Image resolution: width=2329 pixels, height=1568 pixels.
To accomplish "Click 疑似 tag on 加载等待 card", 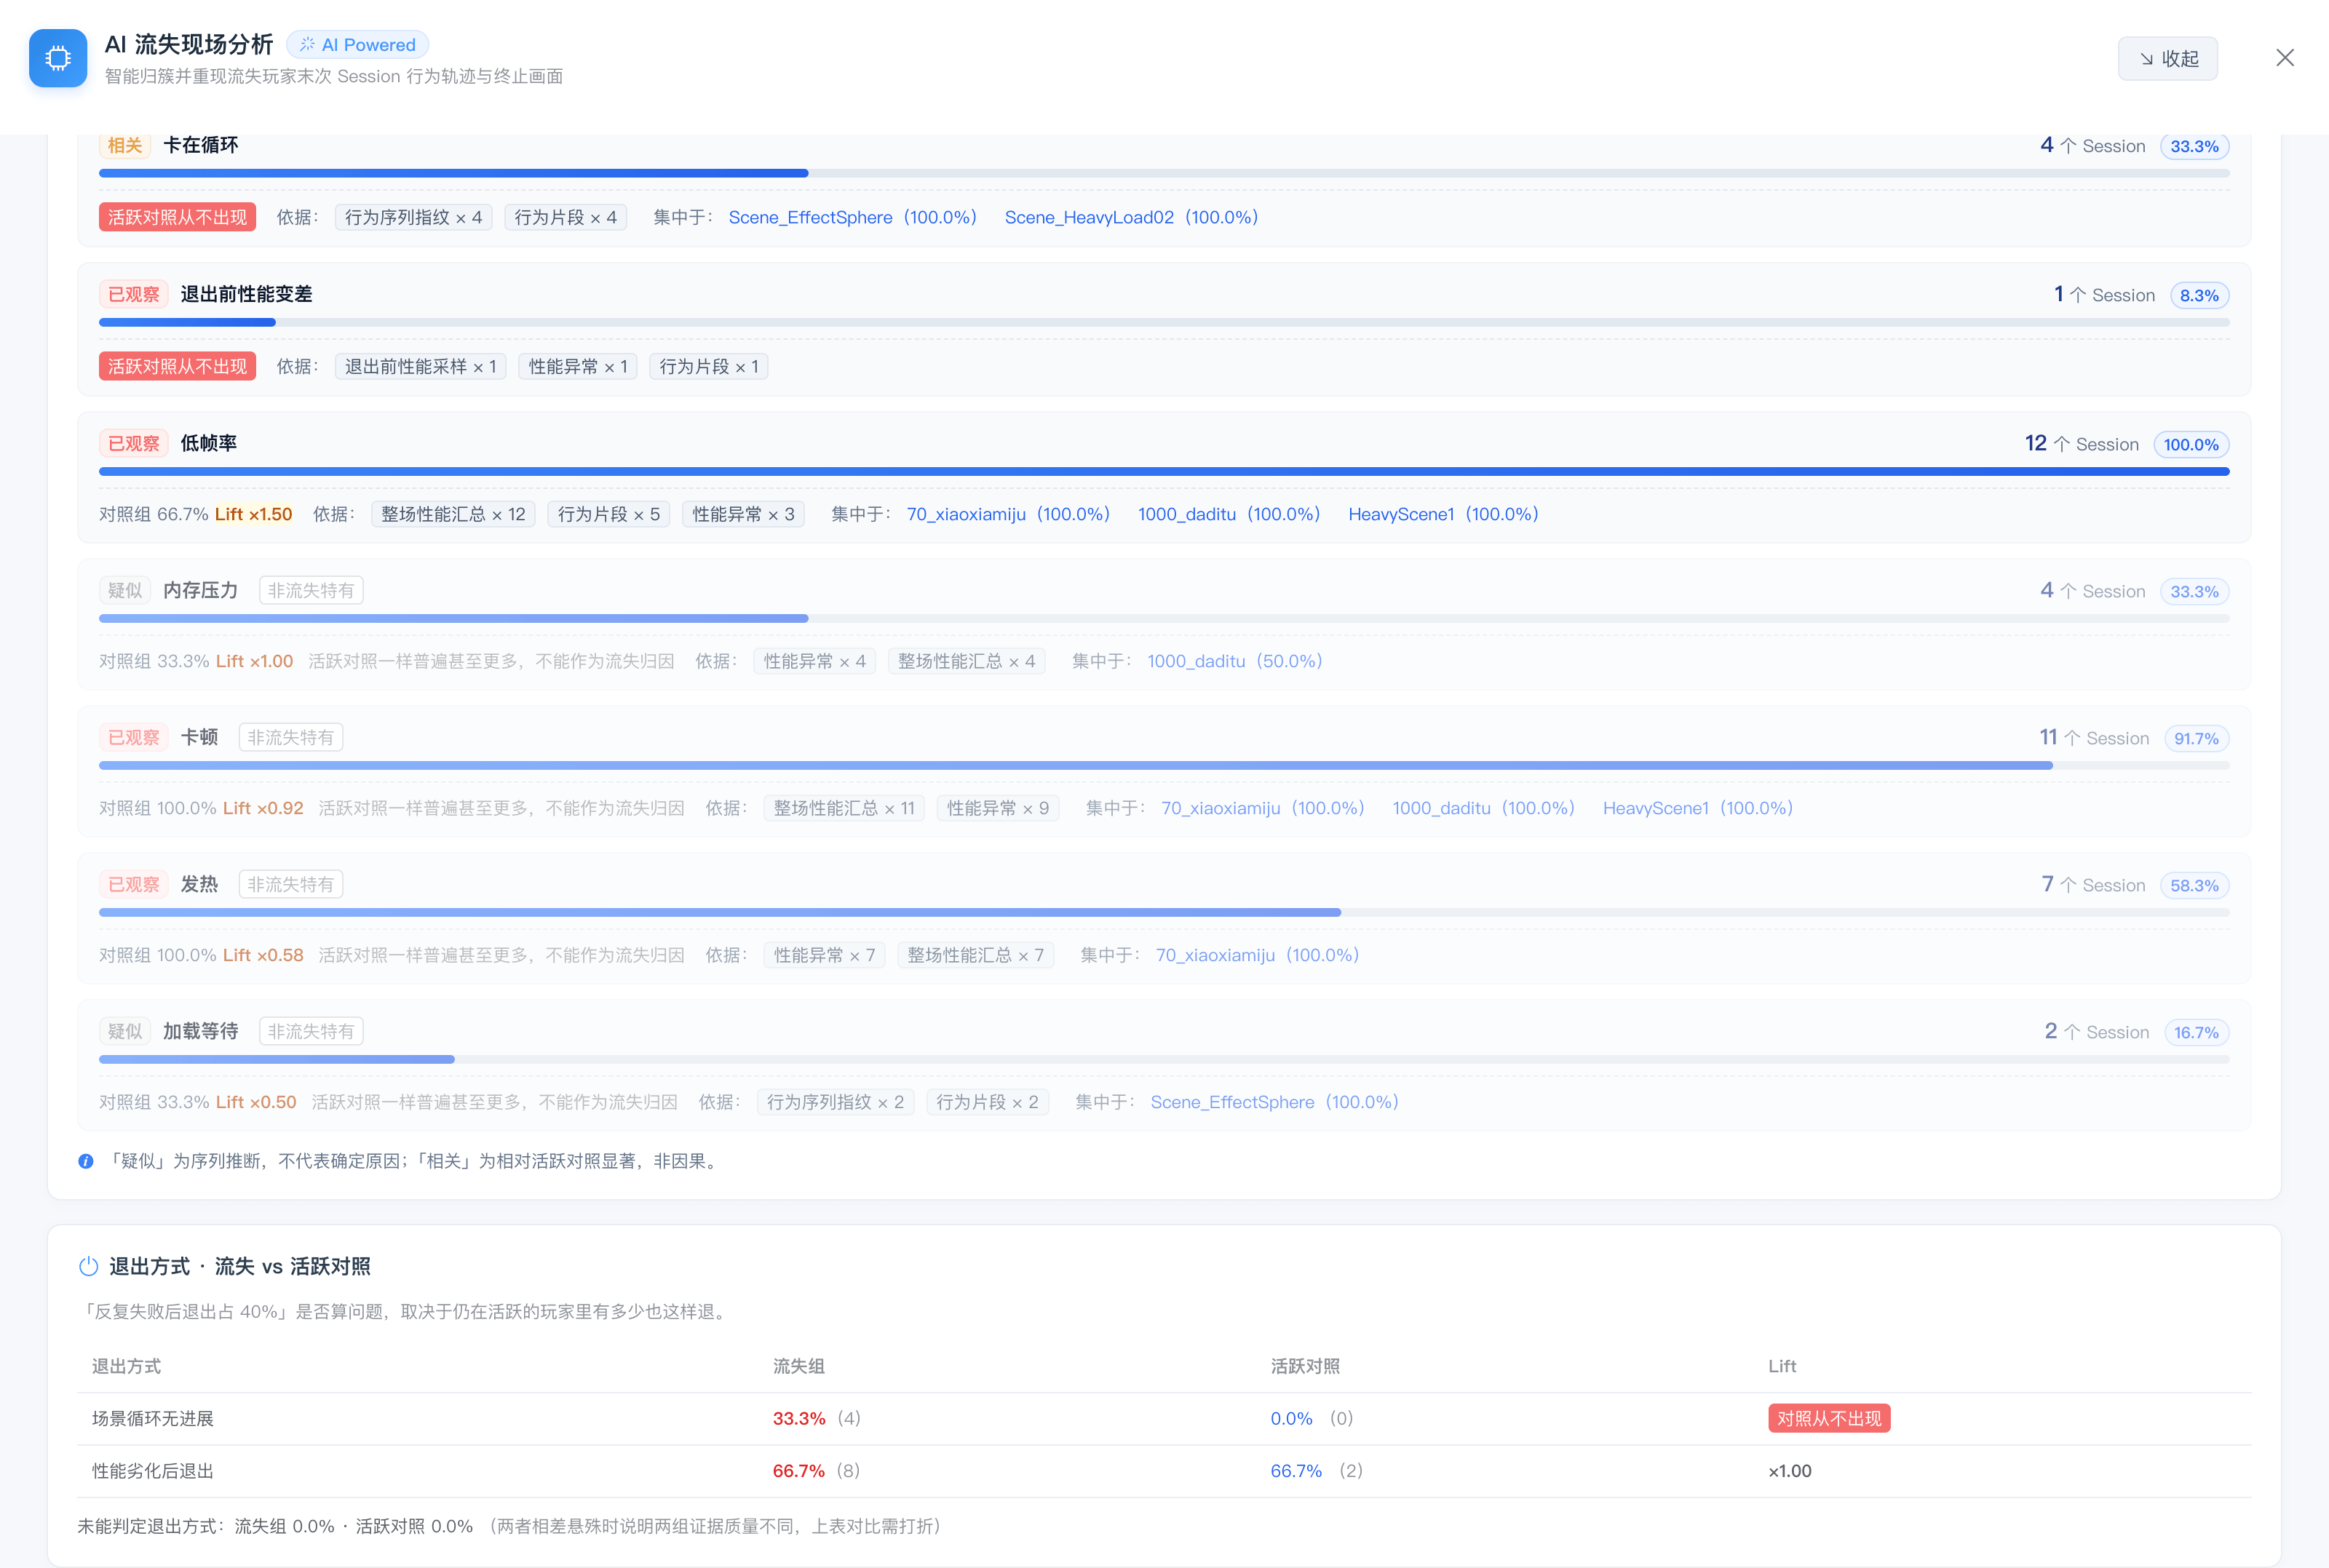I will (125, 1031).
